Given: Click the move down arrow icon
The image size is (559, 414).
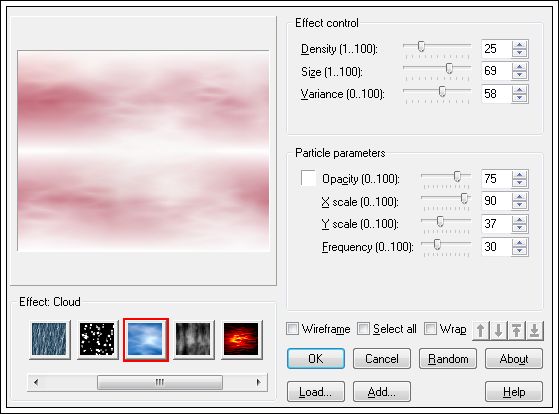Looking at the screenshot, I should pyautogui.click(x=498, y=331).
